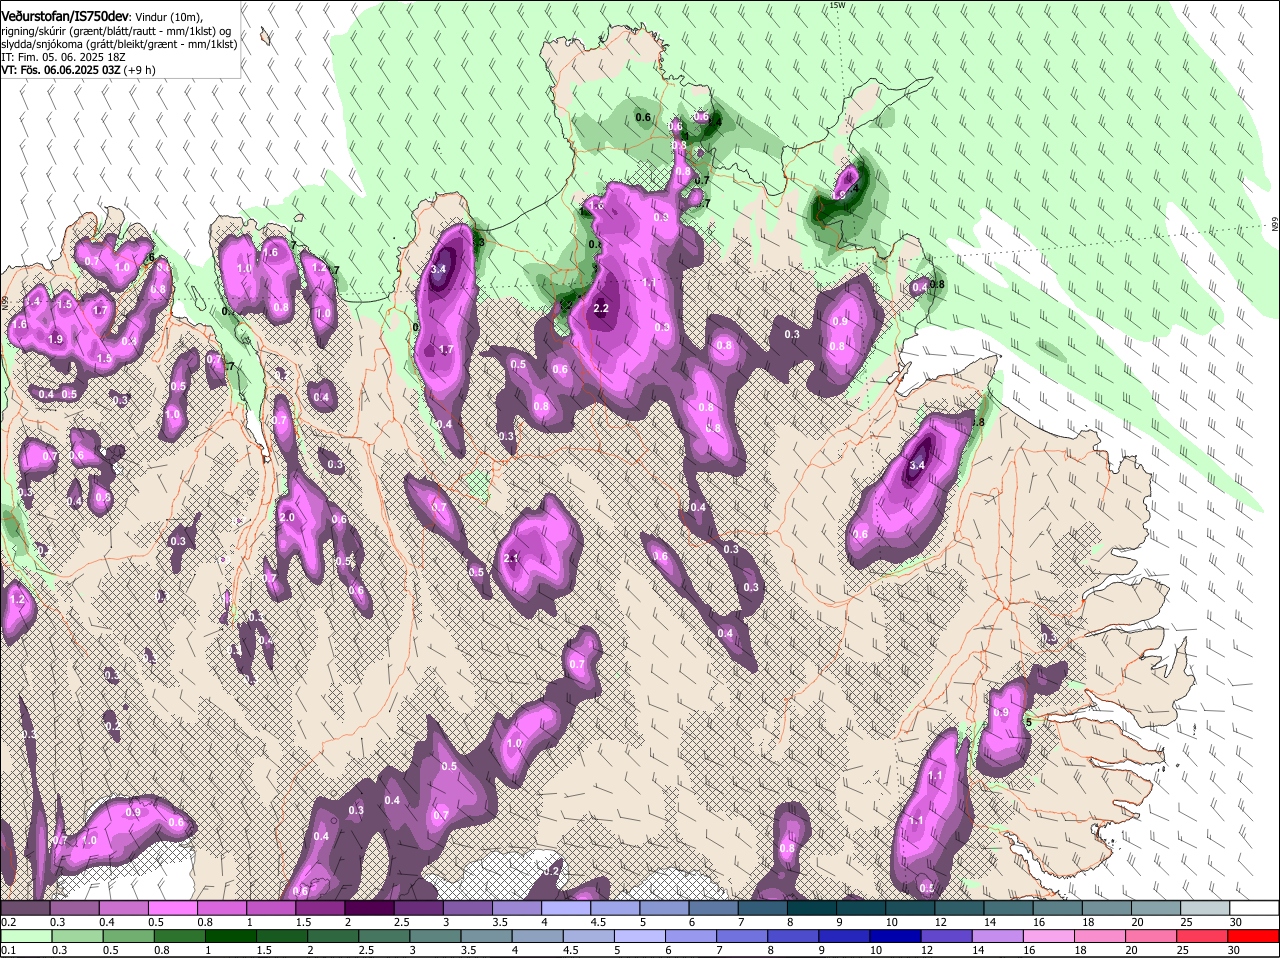Viewport: 1280px width, 958px height.
Task: Click the '15W' longitude label on the top edge
Action: [x=838, y=5]
